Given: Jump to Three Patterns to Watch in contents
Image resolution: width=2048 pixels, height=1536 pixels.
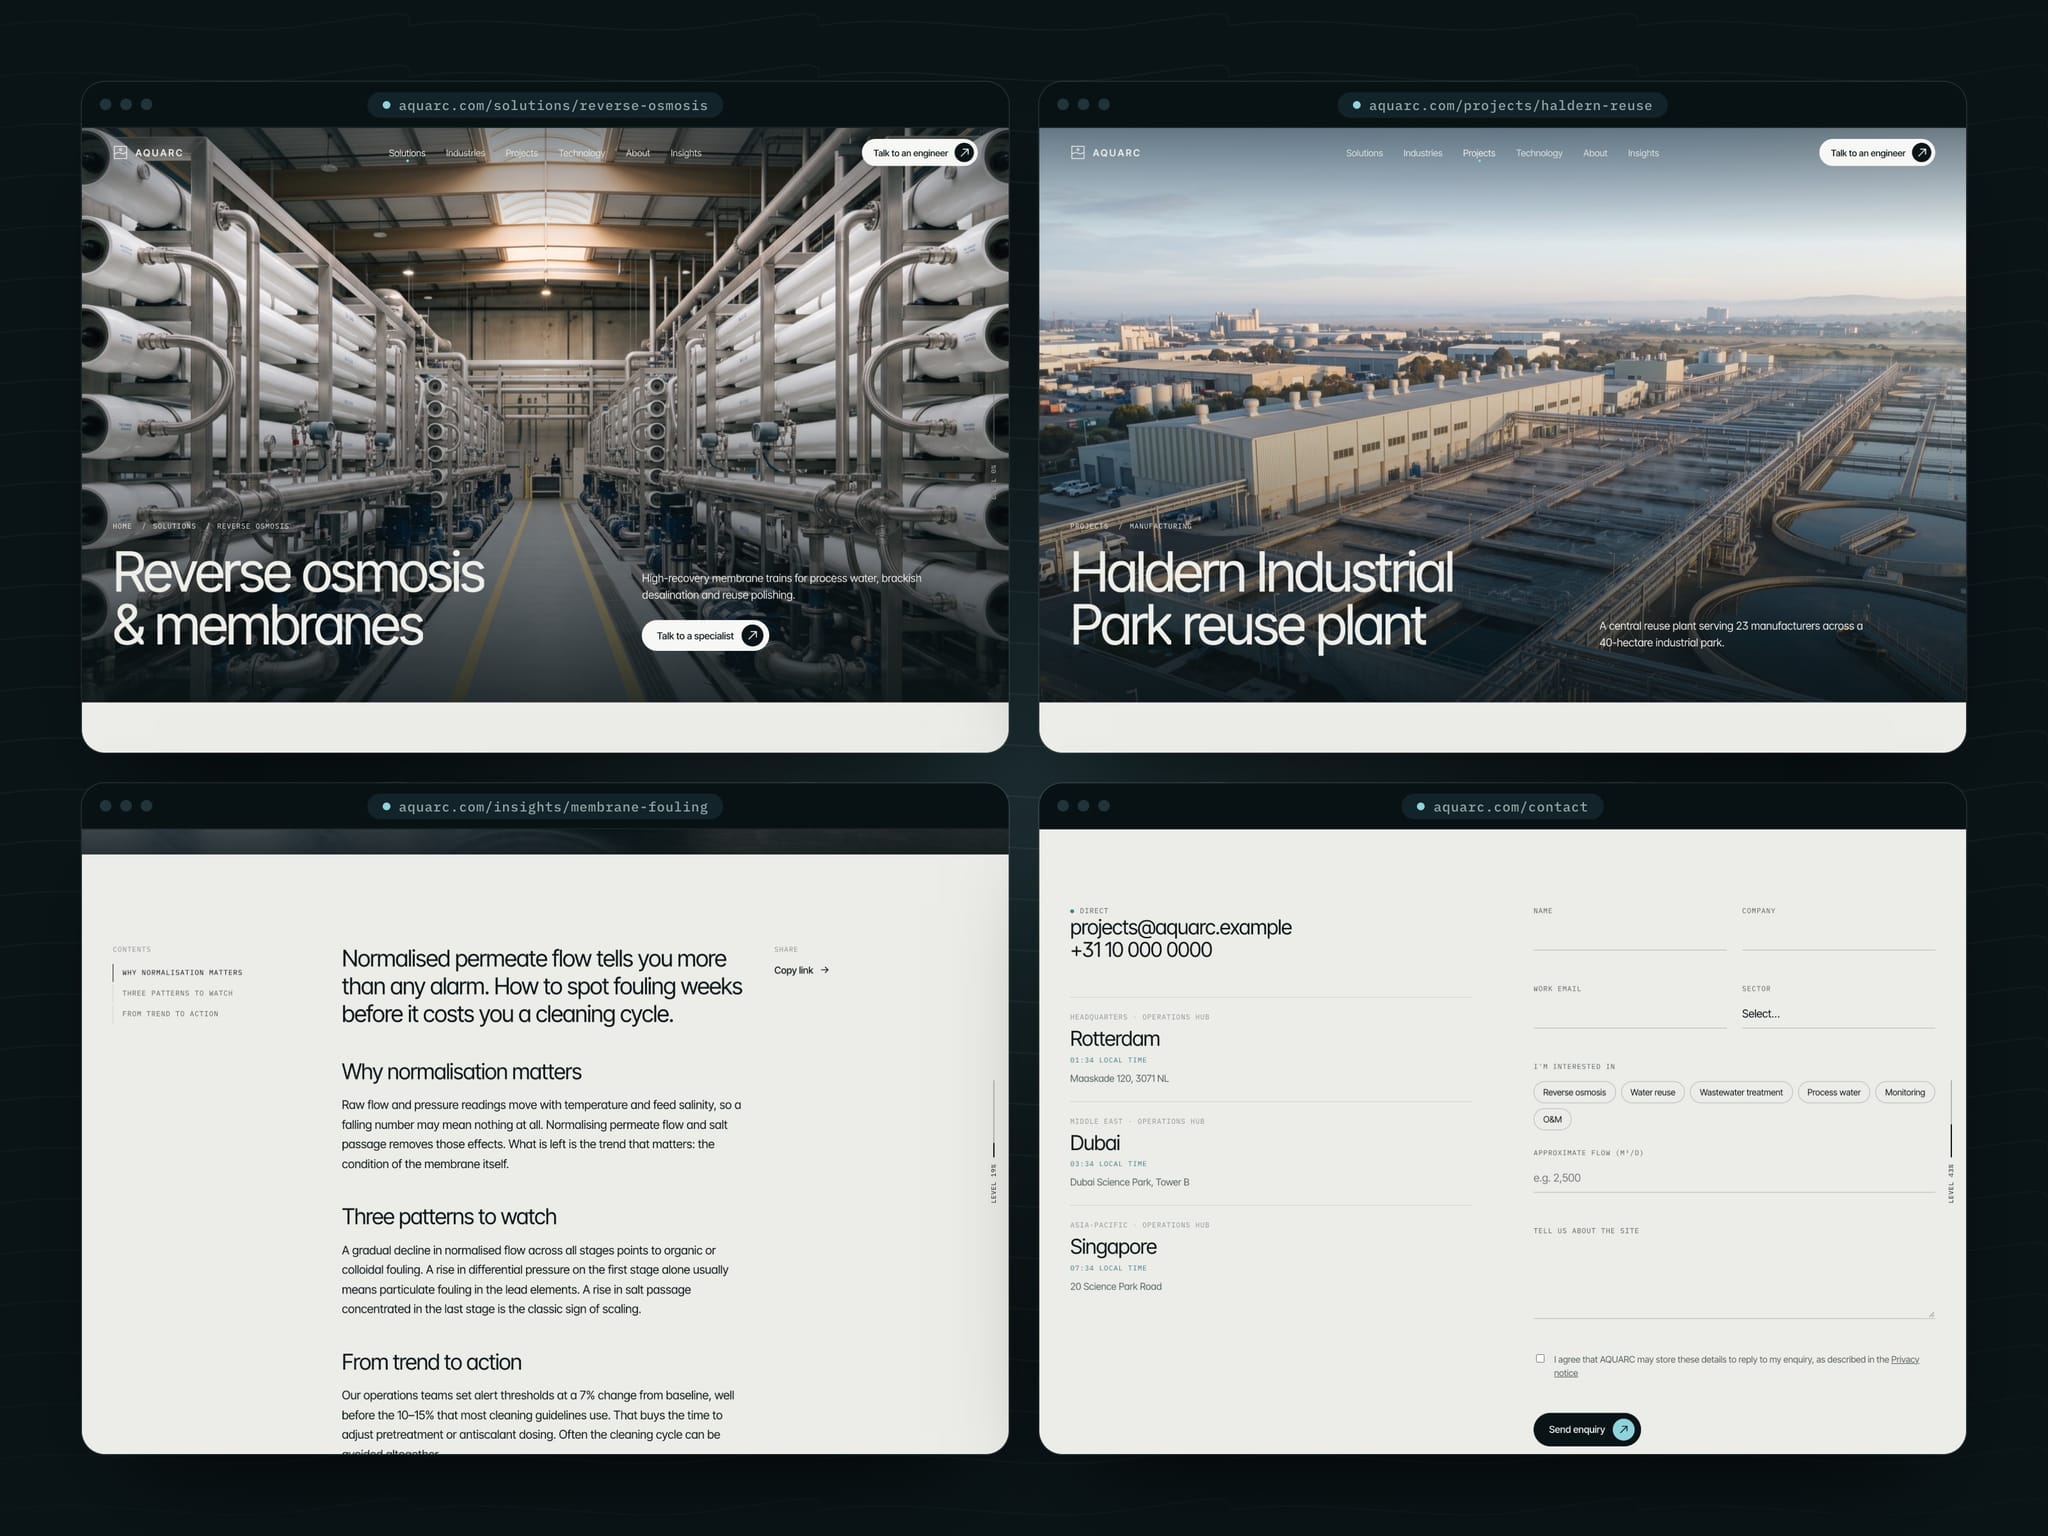Looking at the screenshot, I should [177, 993].
